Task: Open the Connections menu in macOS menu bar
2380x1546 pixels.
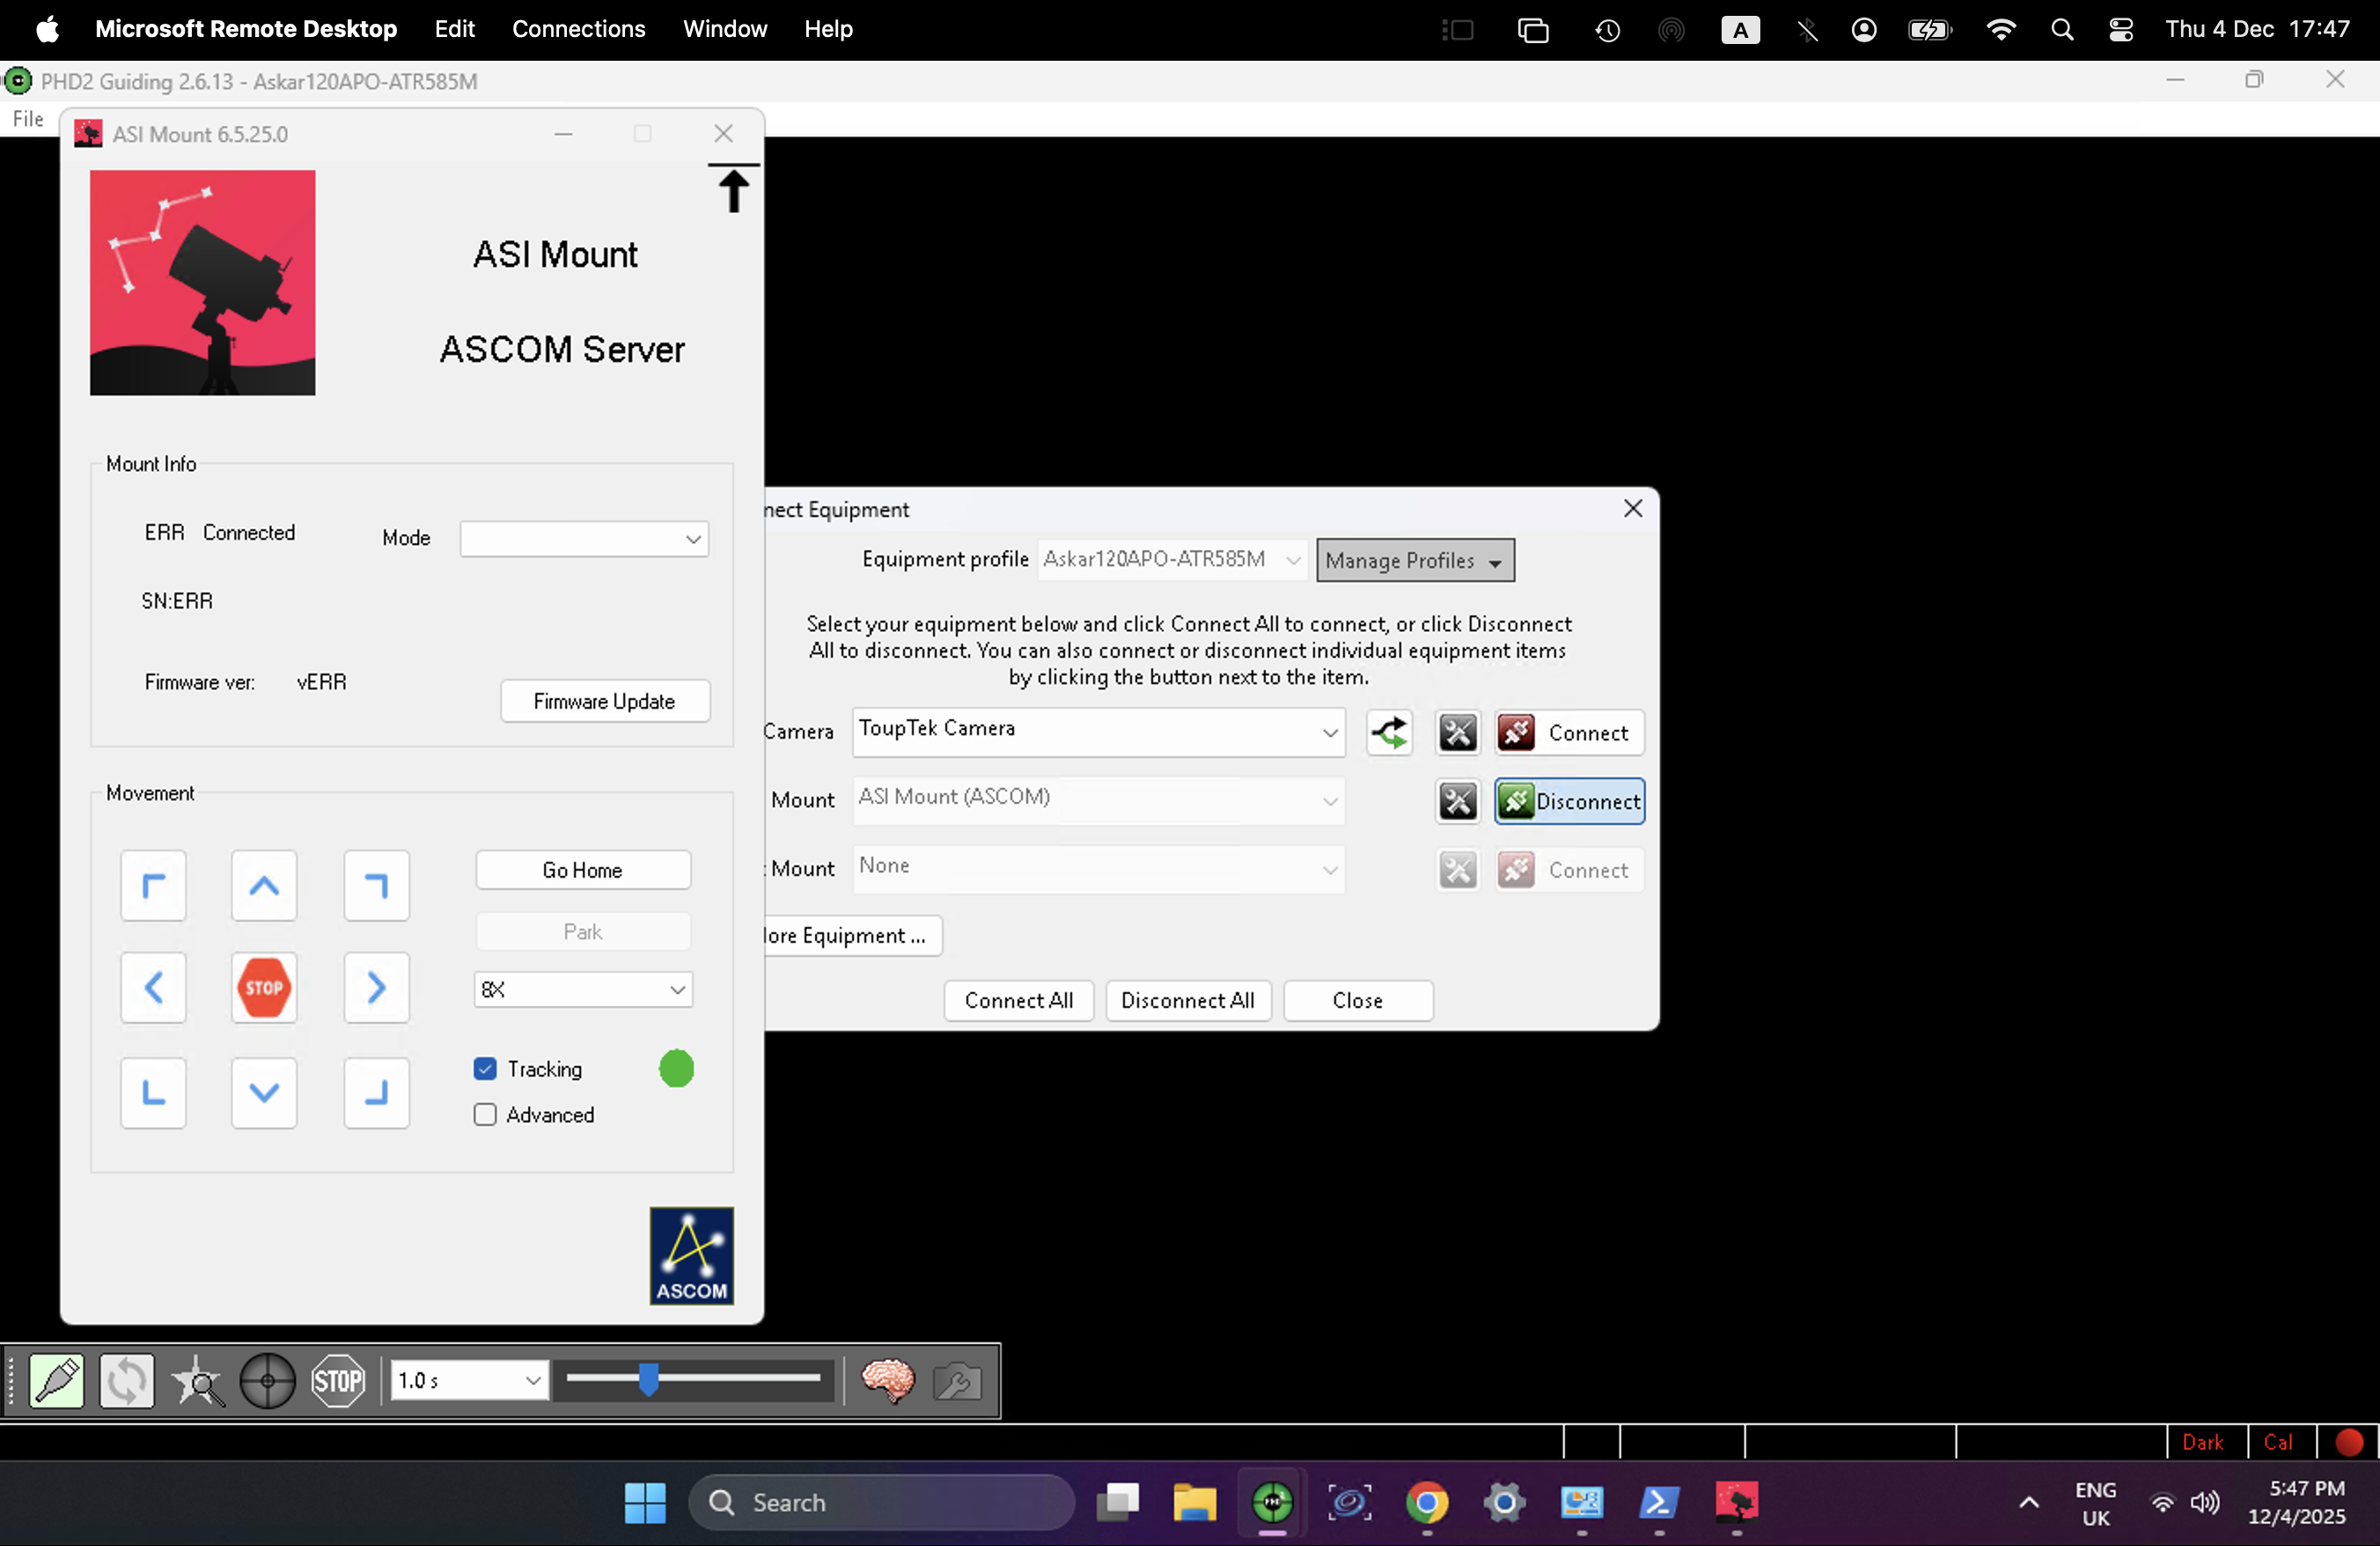Action: pyautogui.click(x=578, y=29)
